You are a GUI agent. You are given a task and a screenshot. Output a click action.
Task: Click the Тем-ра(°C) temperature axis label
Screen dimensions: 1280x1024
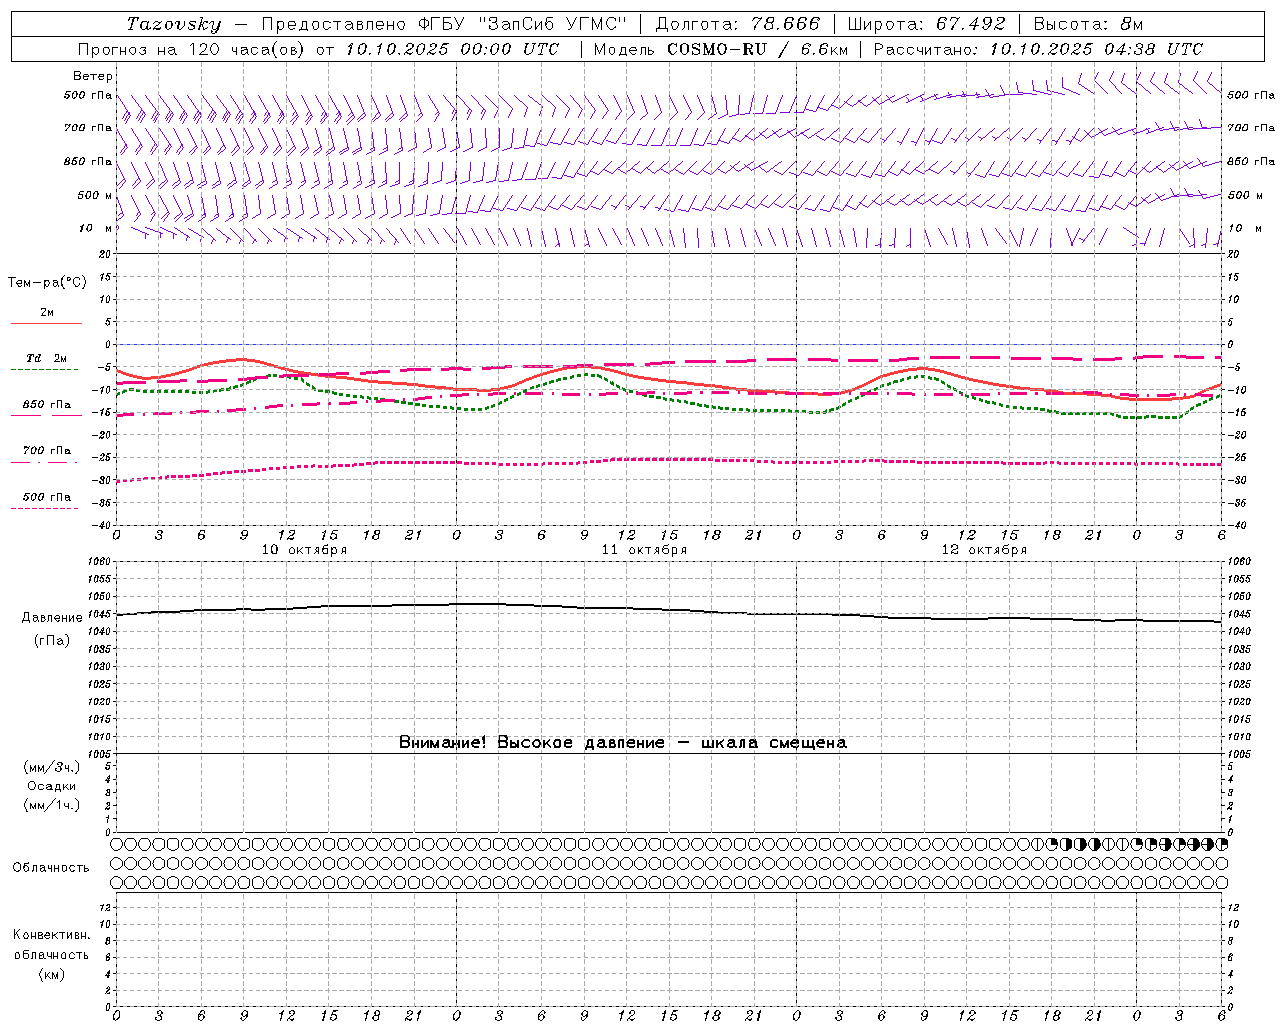click(x=47, y=283)
